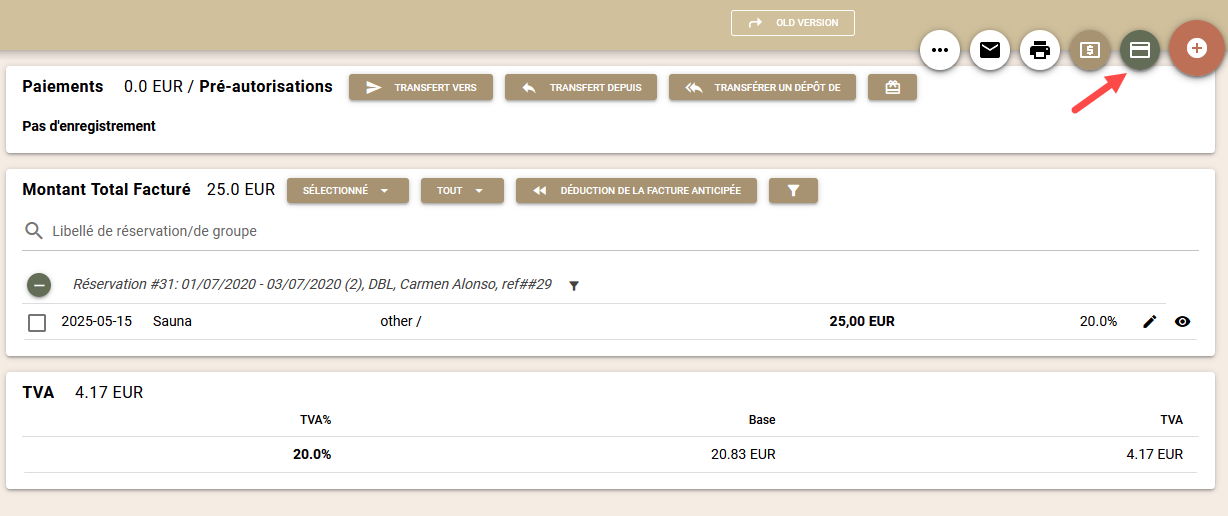
Task: Click the Pré-autorisations label
Action: pyautogui.click(x=266, y=86)
